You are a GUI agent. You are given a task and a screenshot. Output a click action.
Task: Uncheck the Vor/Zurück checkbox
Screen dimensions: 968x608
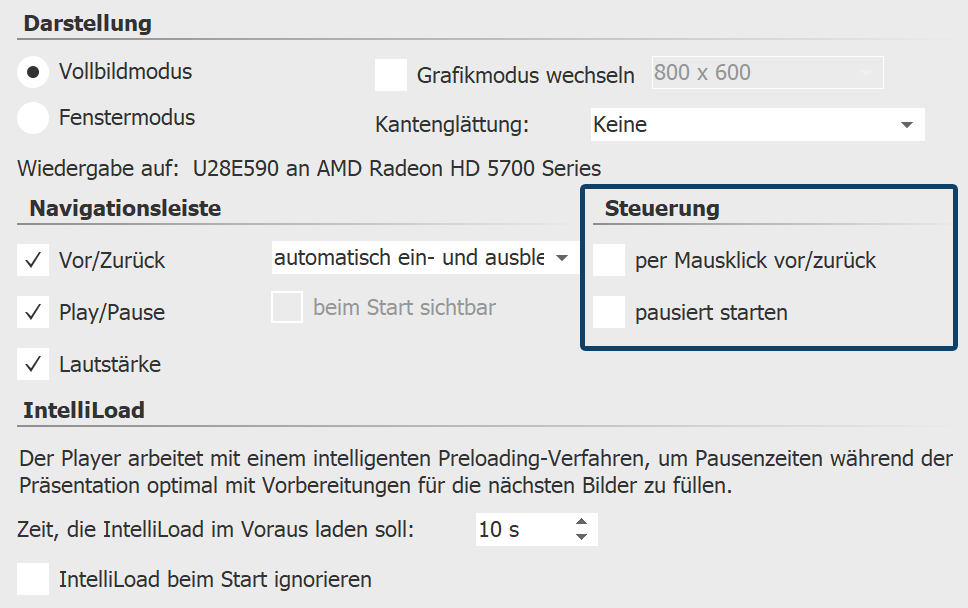click(x=33, y=261)
